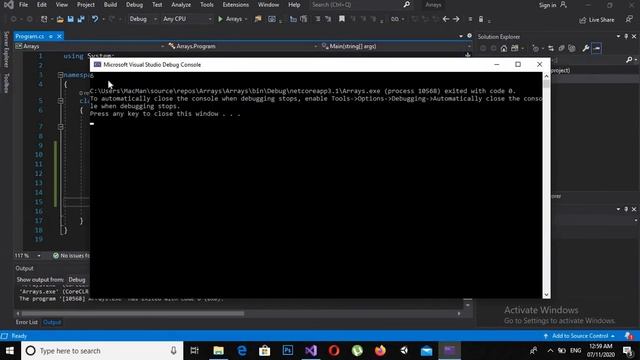The image size is (640, 360).
Task: Click Solution Explorer Show All Files icon
Action: click(572, 49)
